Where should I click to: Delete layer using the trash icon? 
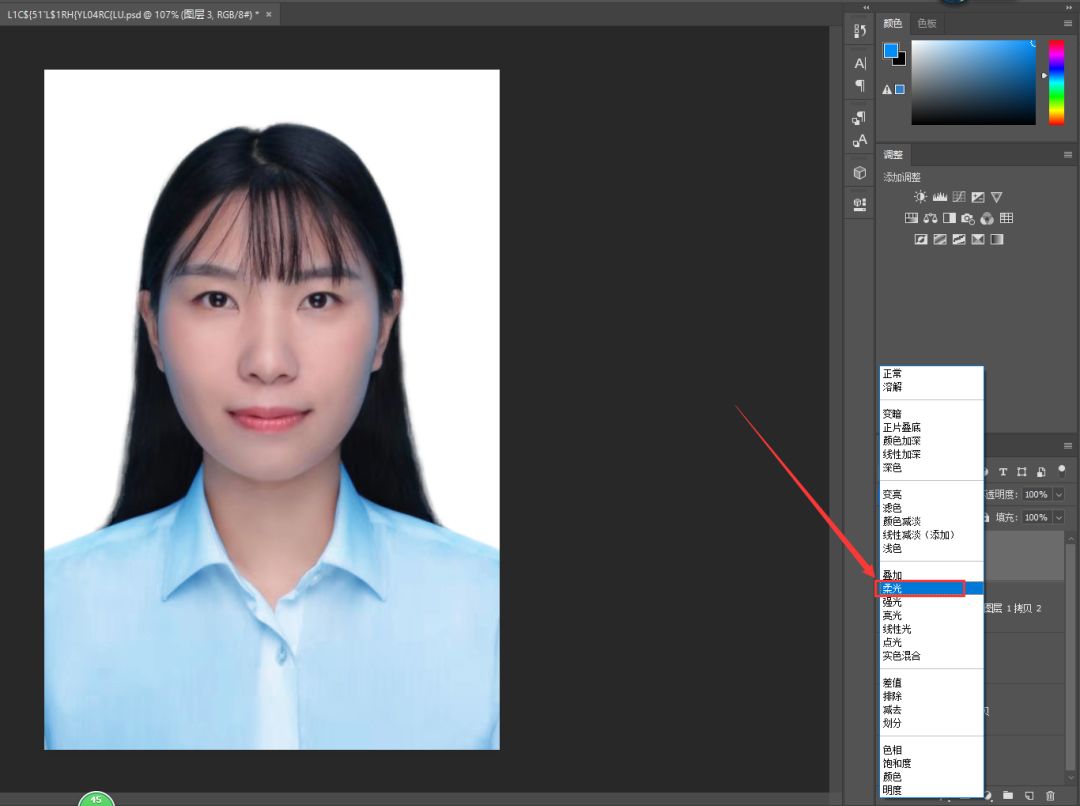[x=1050, y=795]
